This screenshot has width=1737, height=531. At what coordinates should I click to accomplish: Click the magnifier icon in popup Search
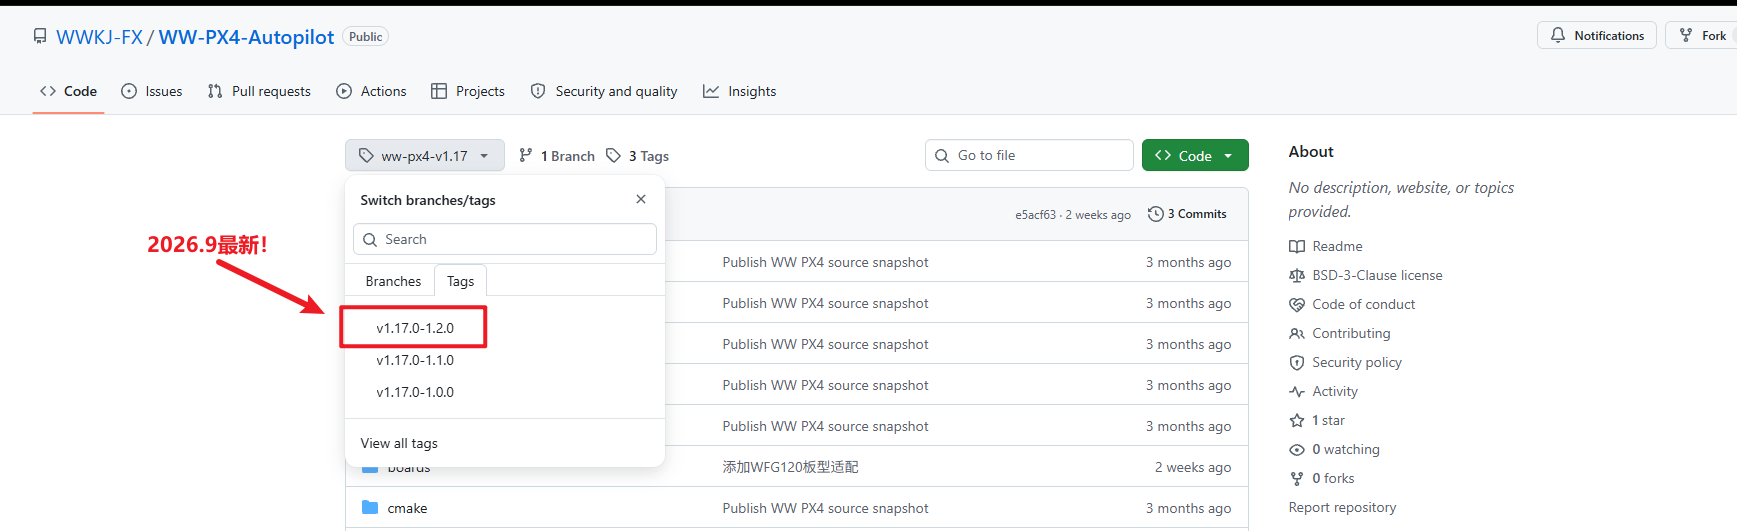[x=370, y=239]
